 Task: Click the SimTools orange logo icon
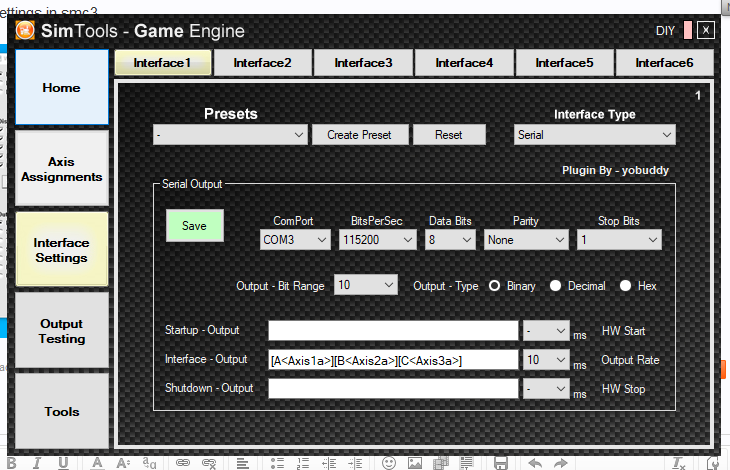tap(25, 31)
